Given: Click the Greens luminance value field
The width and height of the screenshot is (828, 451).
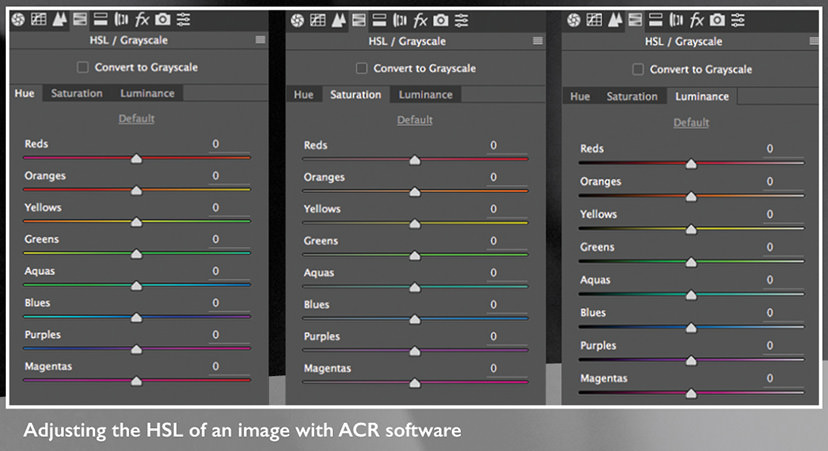Looking at the screenshot, I should click(x=783, y=247).
